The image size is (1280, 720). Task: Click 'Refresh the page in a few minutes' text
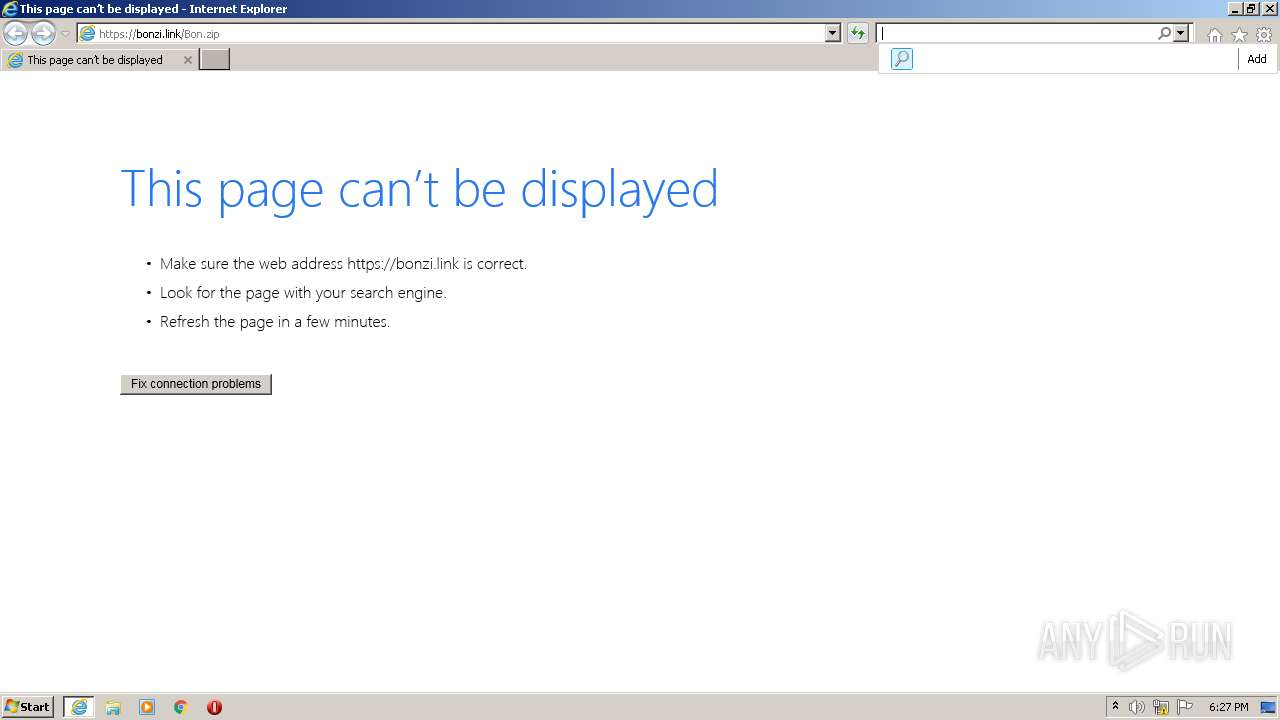(x=275, y=322)
